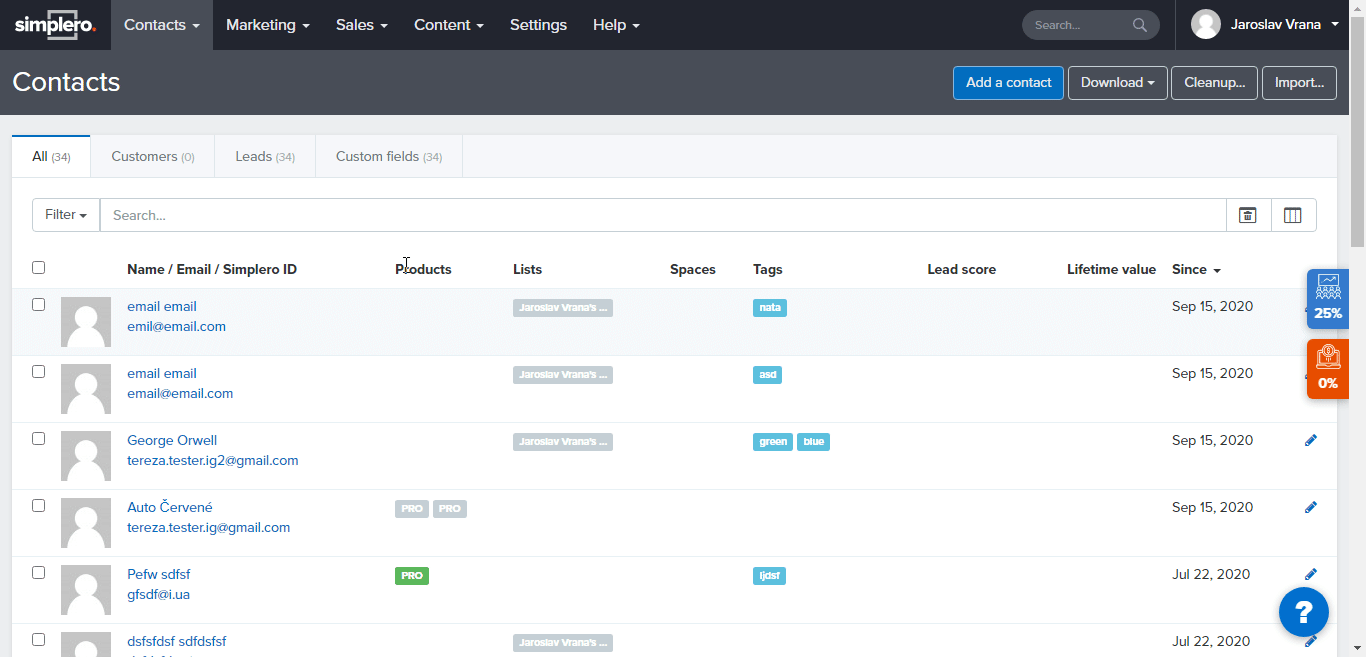This screenshot has height=657, width=1366.
Task: Click George Orwell's avatar placeholder
Action: [86, 456]
